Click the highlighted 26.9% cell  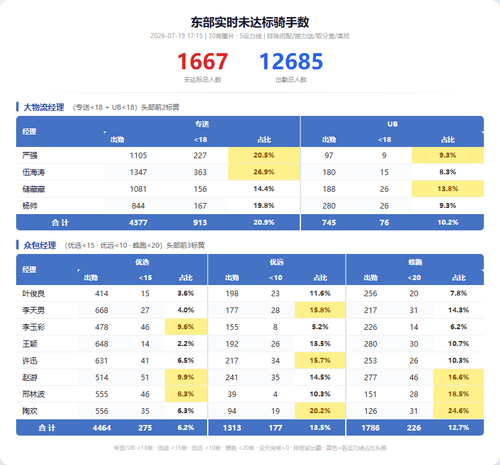coord(264,172)
